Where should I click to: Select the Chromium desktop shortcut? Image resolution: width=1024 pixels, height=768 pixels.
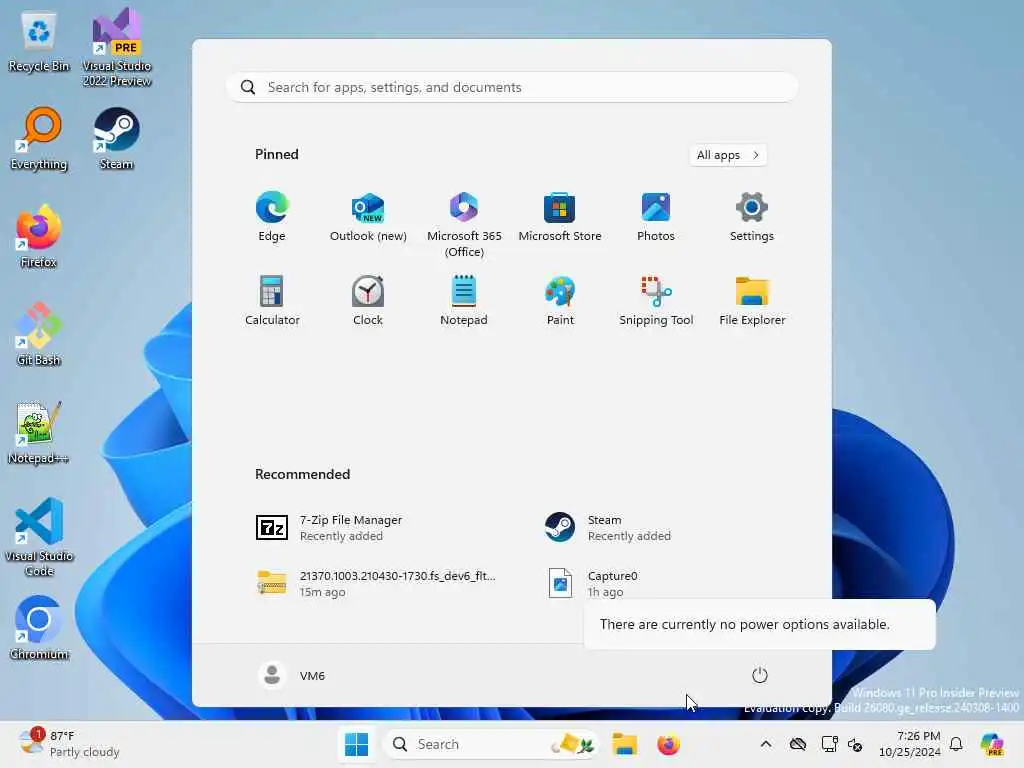point(39,628)
